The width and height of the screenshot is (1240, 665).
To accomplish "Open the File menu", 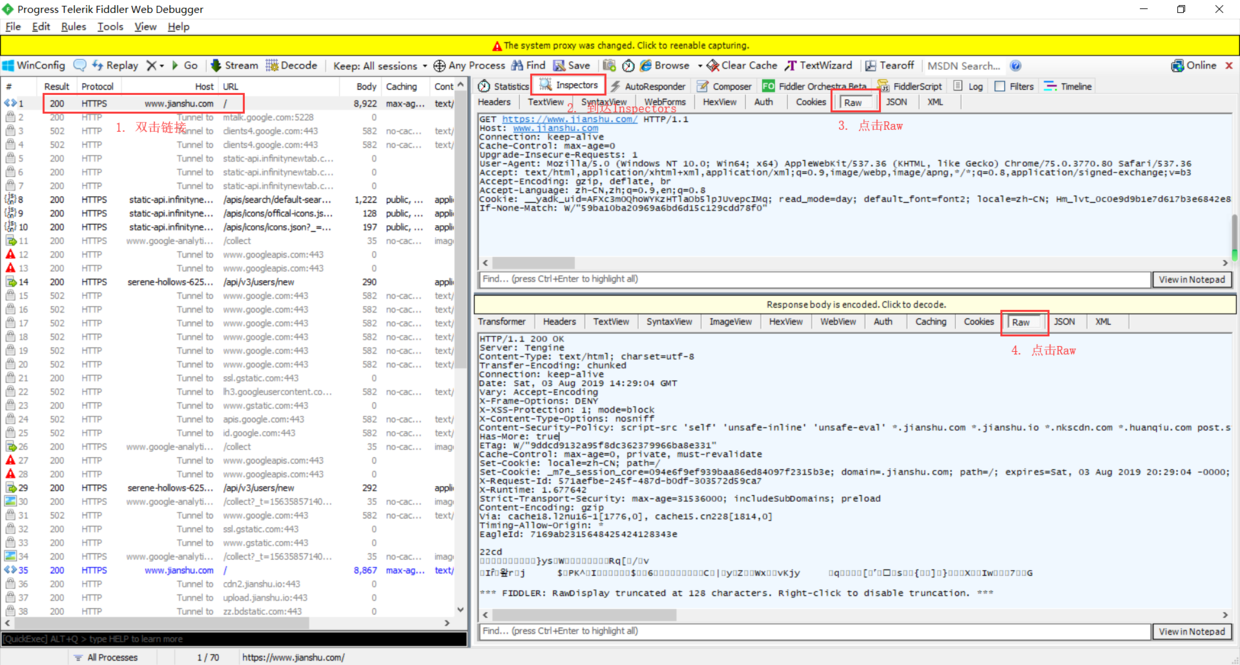I will [13, 27].
